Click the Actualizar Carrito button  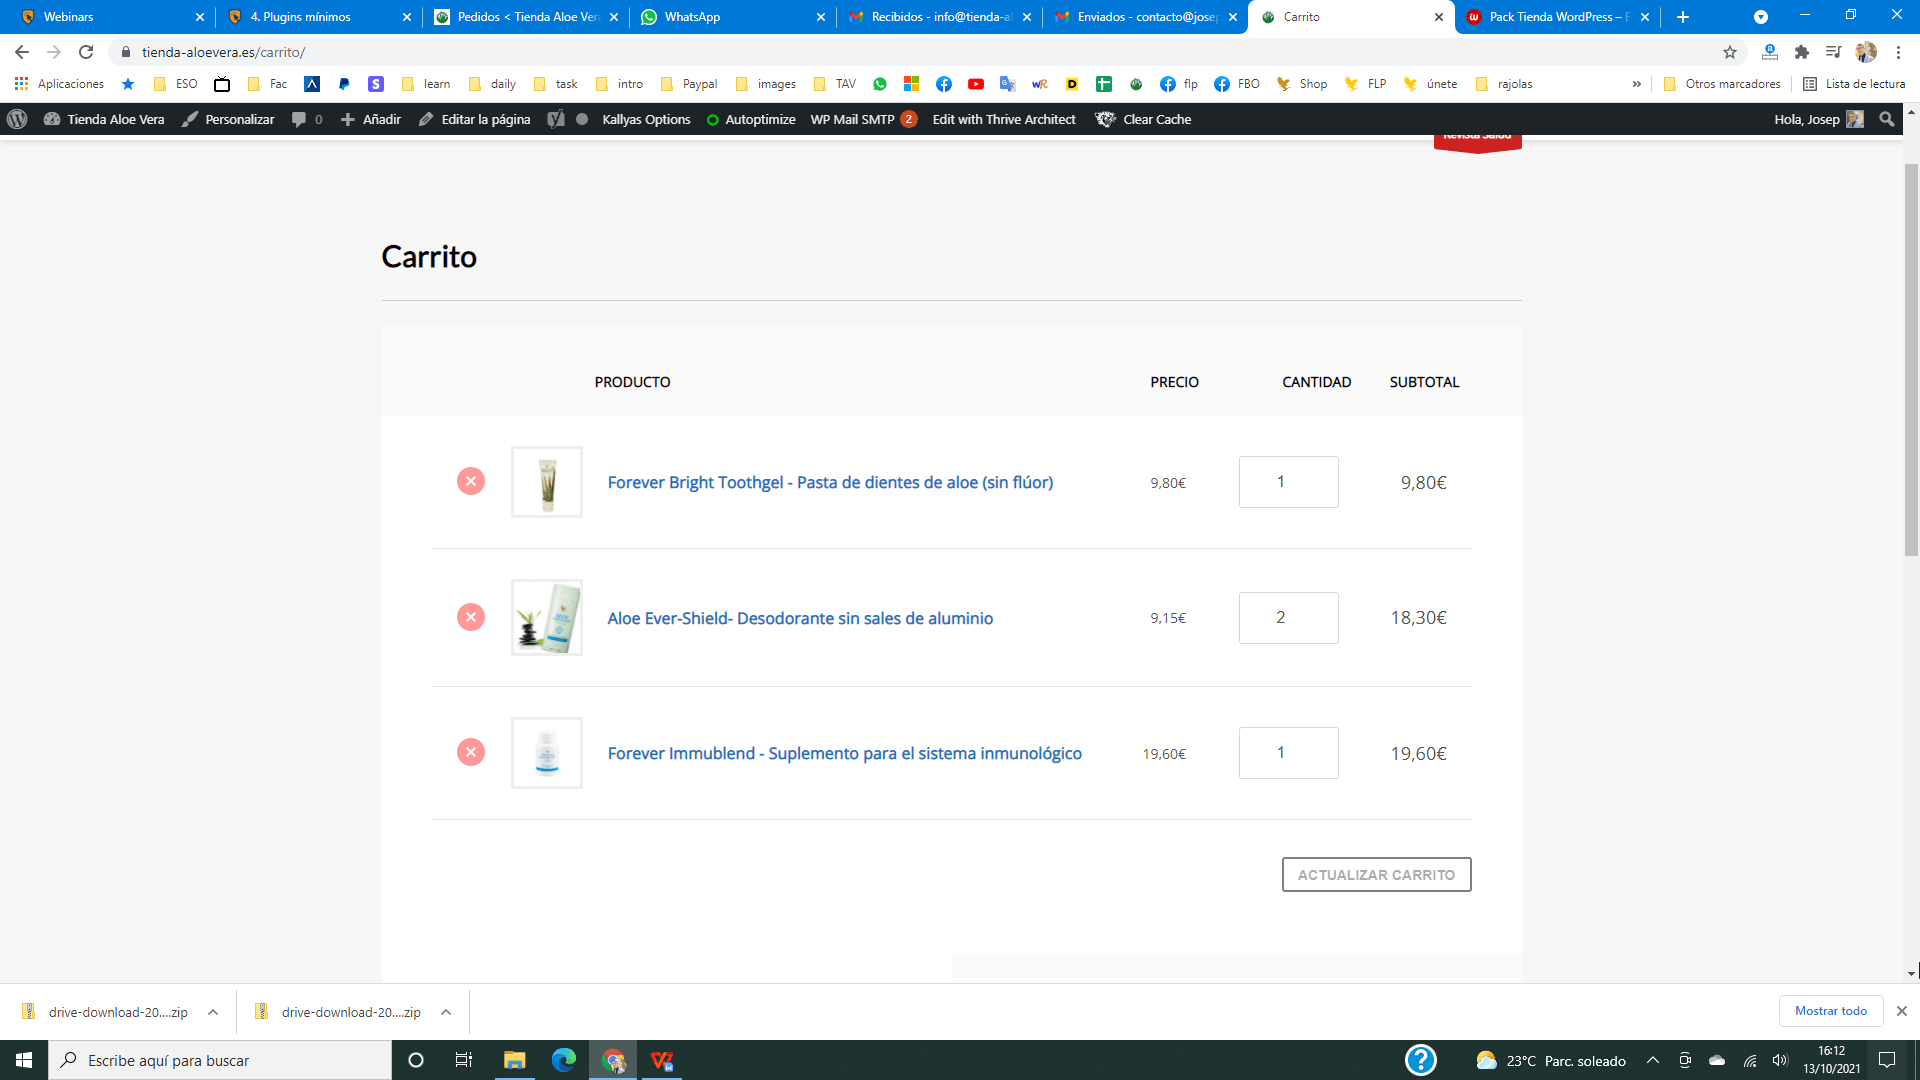coord(1376,875)
